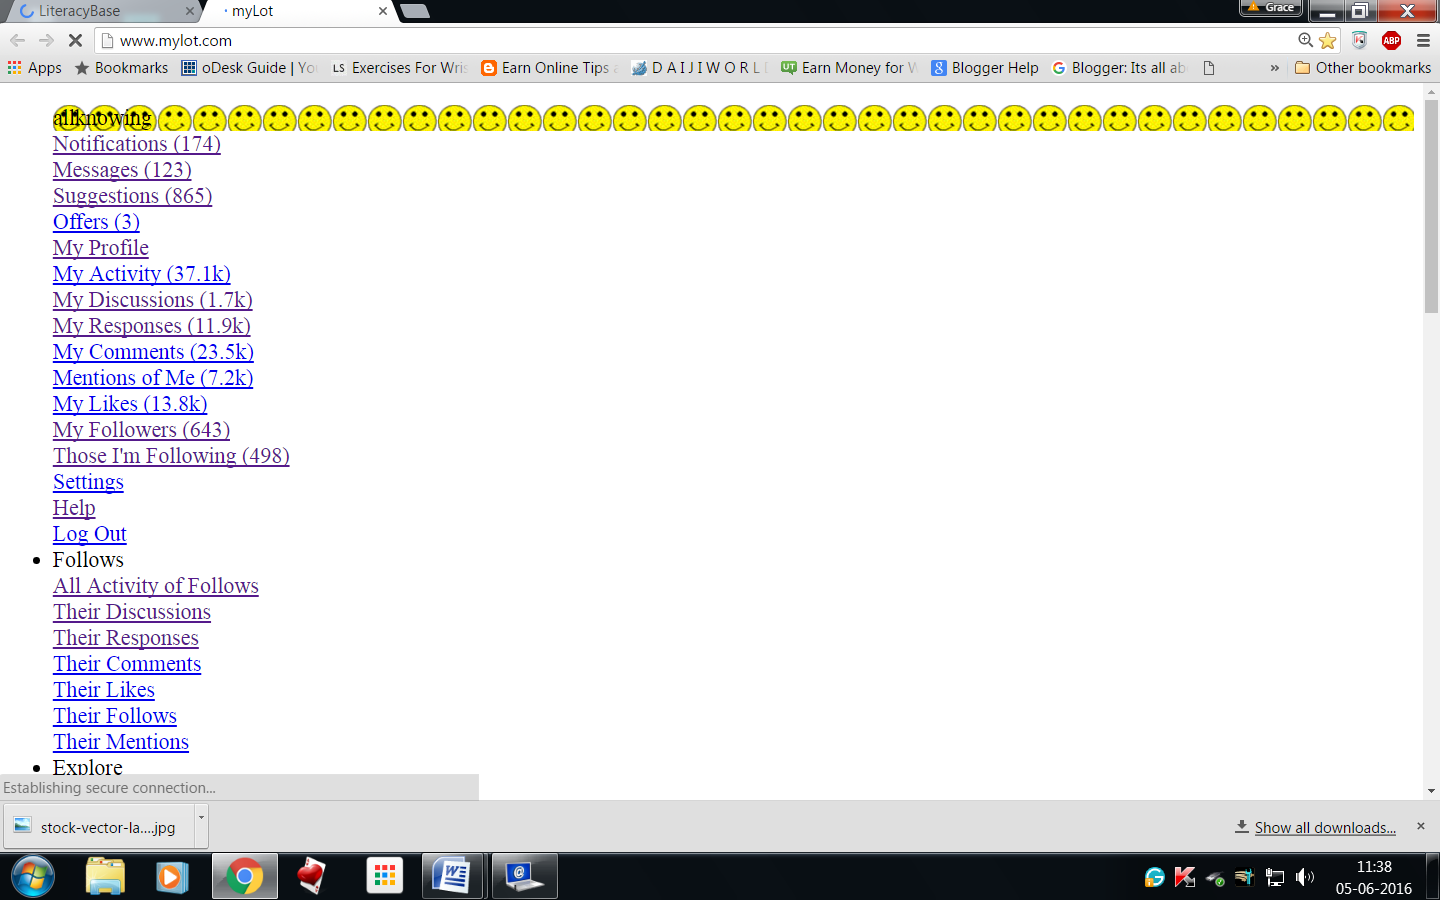Click the browser back arrow
1440x900 pixels.
click(17, 41)
